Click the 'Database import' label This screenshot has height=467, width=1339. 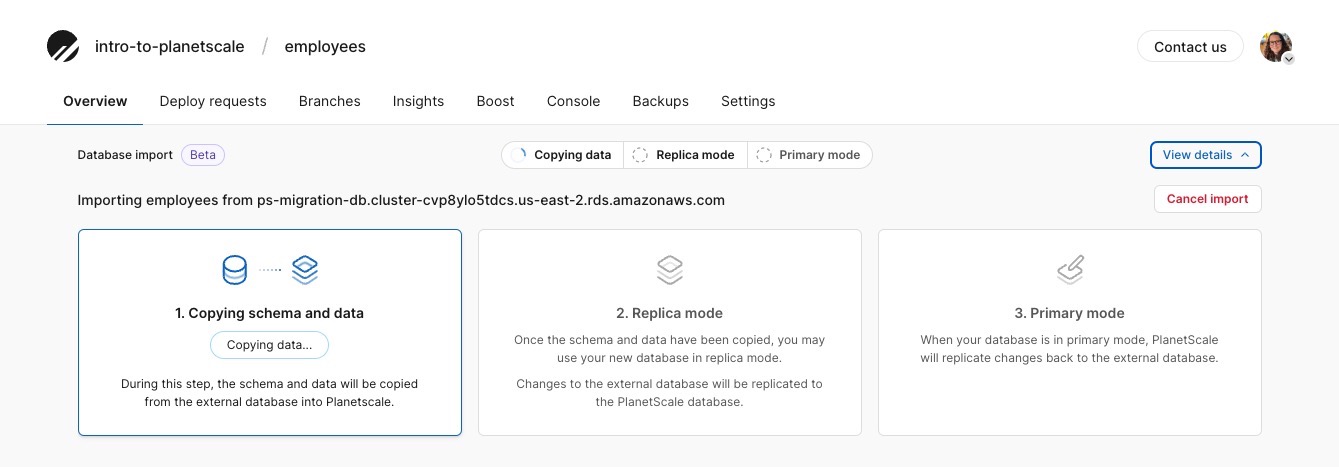(125, 155)
